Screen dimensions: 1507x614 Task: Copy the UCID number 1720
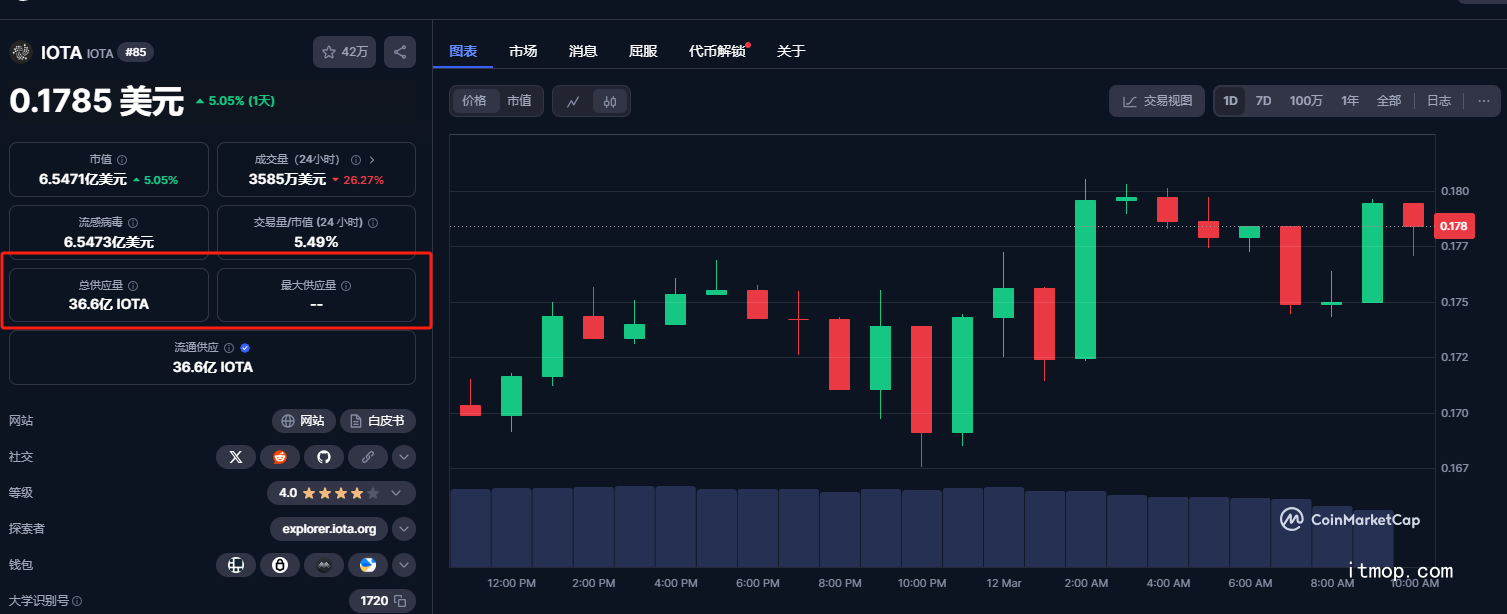pos(400,601)
